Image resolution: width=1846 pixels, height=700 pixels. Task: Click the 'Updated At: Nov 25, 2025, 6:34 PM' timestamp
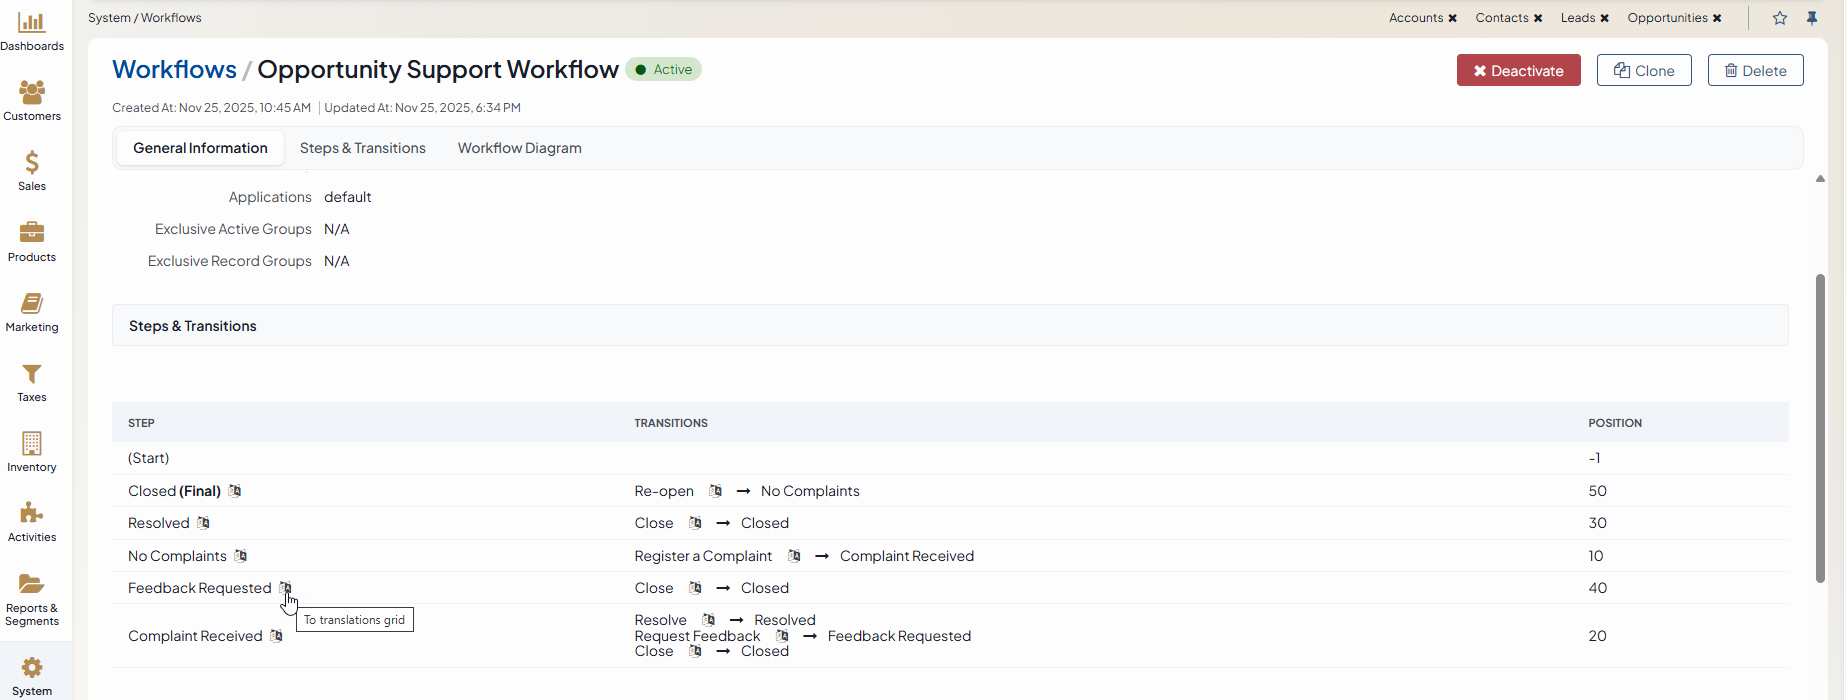click(422, 108)
